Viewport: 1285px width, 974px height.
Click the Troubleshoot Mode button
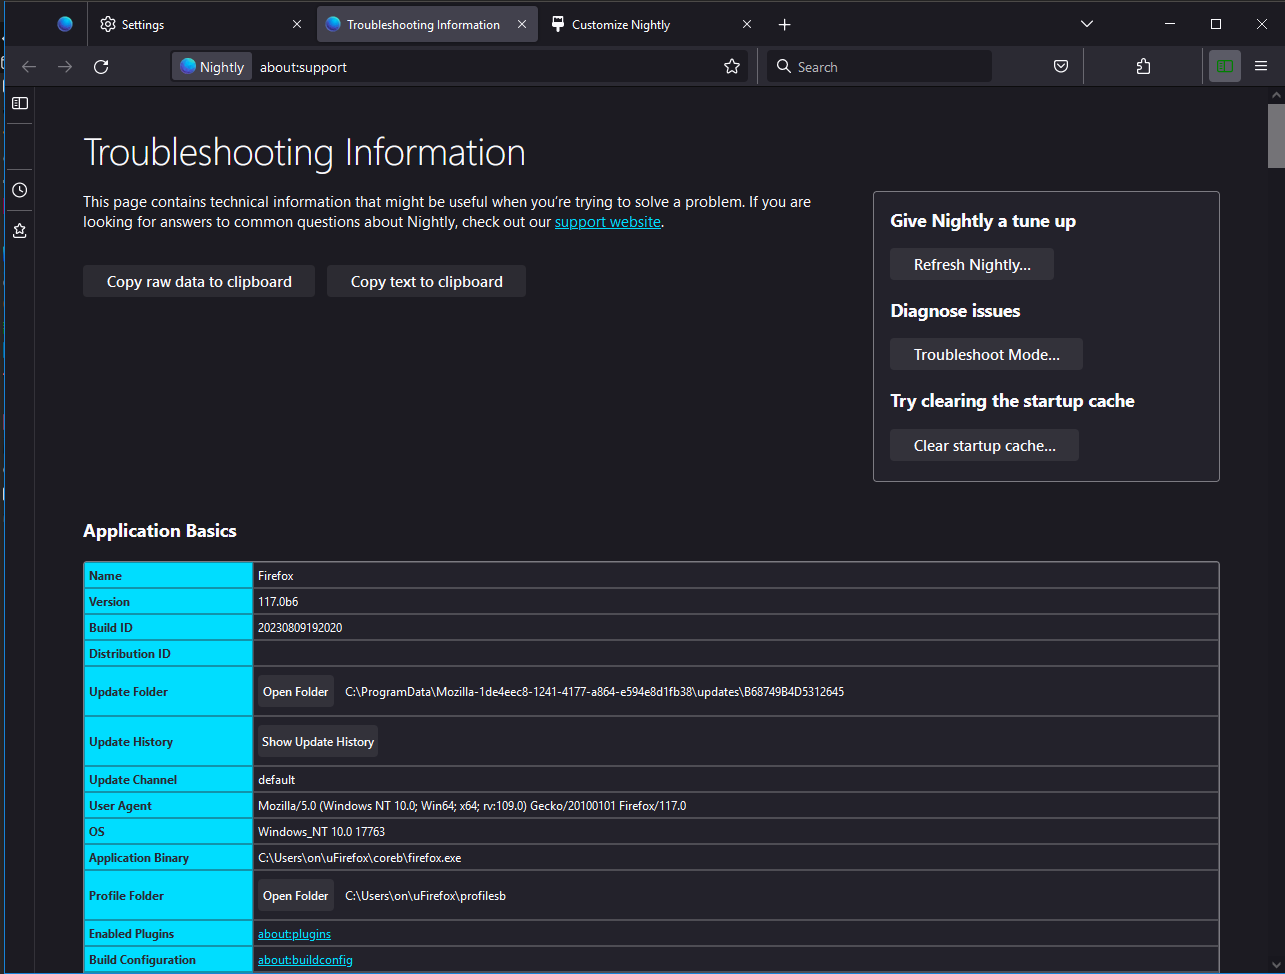pos(986,354)
